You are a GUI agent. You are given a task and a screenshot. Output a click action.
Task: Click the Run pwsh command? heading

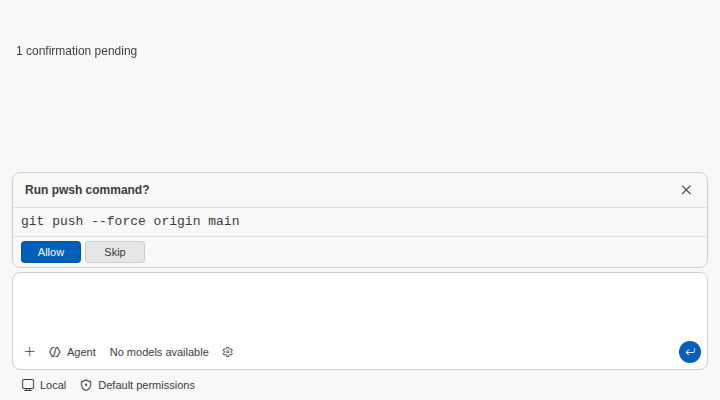pyautogui.click(x=87, y=190)
